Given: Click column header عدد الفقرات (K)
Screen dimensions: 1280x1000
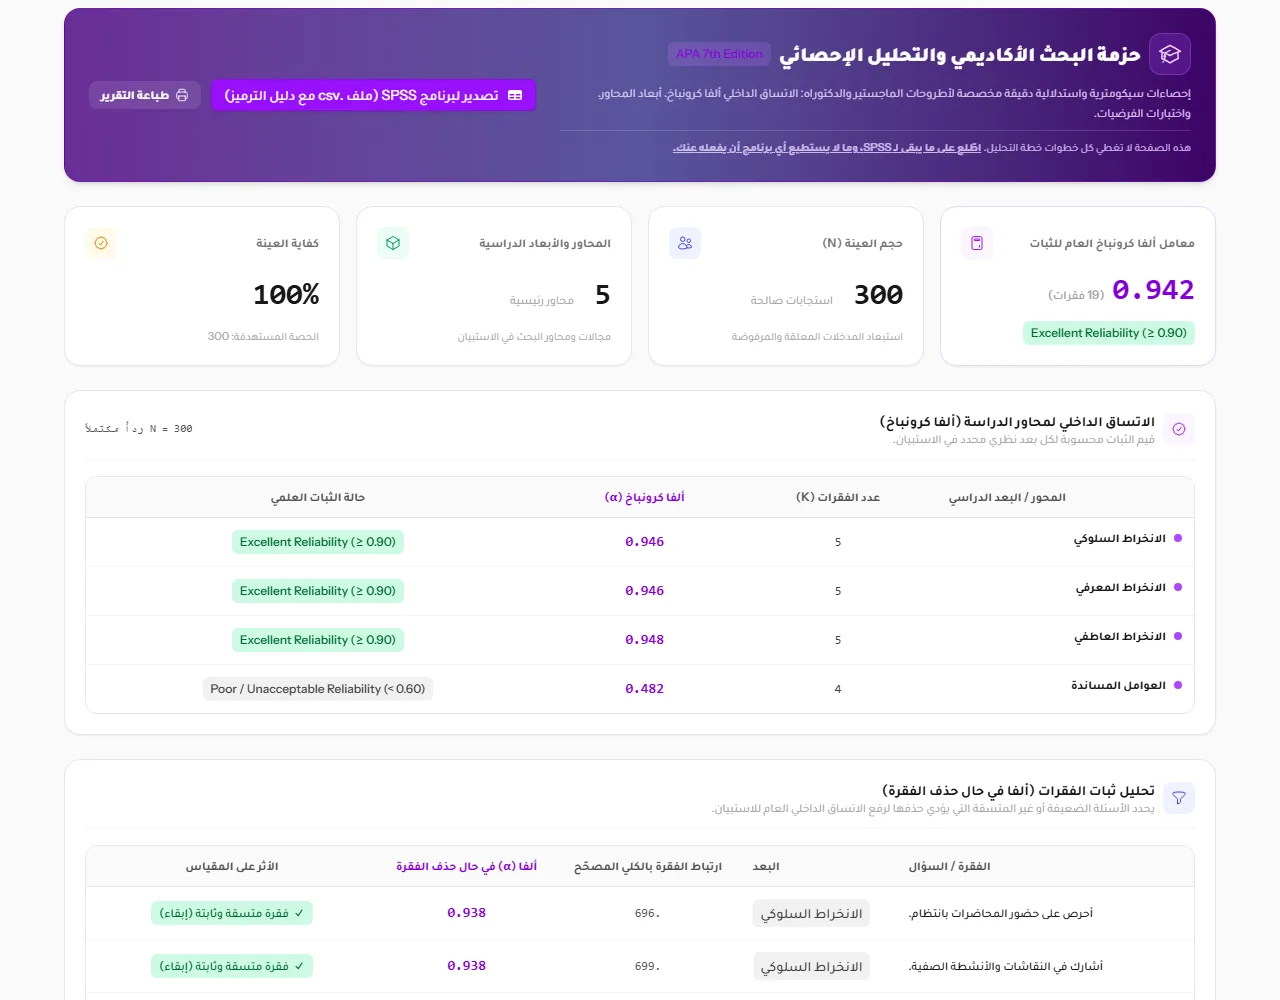Looking at the screenshot, I should point(838,497).
